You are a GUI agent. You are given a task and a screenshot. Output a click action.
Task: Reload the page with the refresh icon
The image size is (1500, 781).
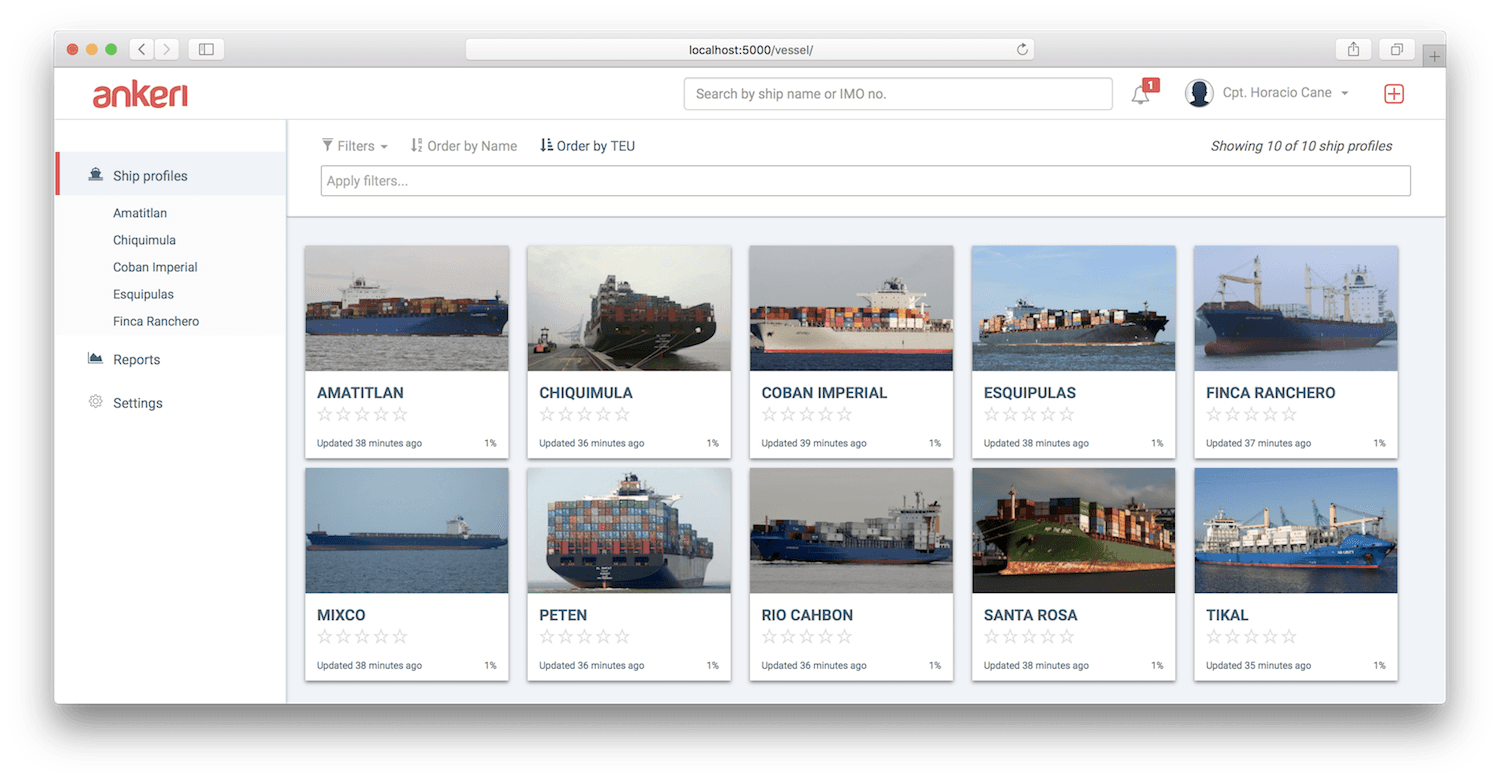point(1022,49)
